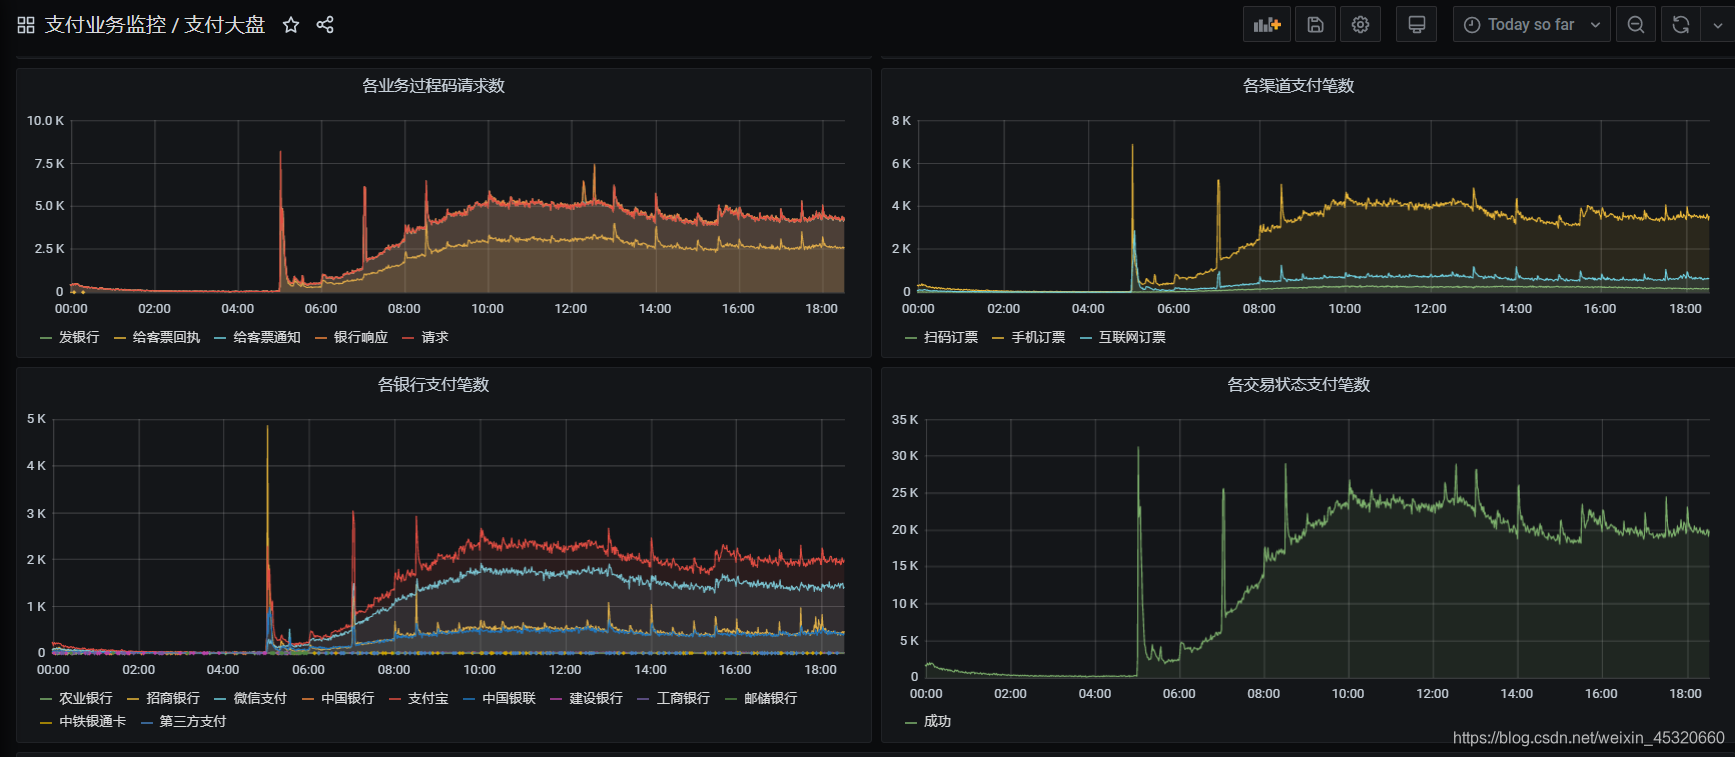Image resolution: width=1735 pixels, height=757 pixels.
Task: Toggle the 中国银联 legend series
Action: point(509,699)
